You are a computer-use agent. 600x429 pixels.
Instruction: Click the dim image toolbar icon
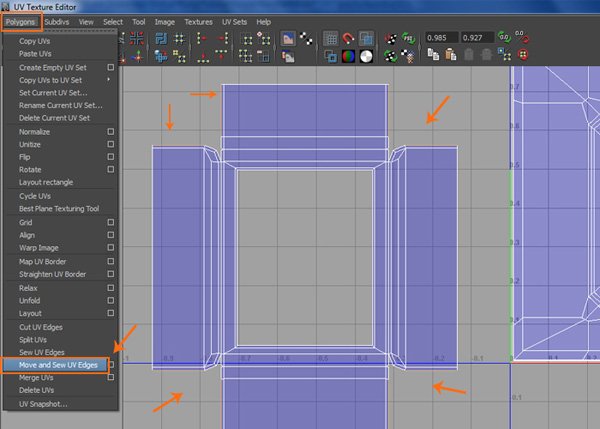tap(288, 56)
